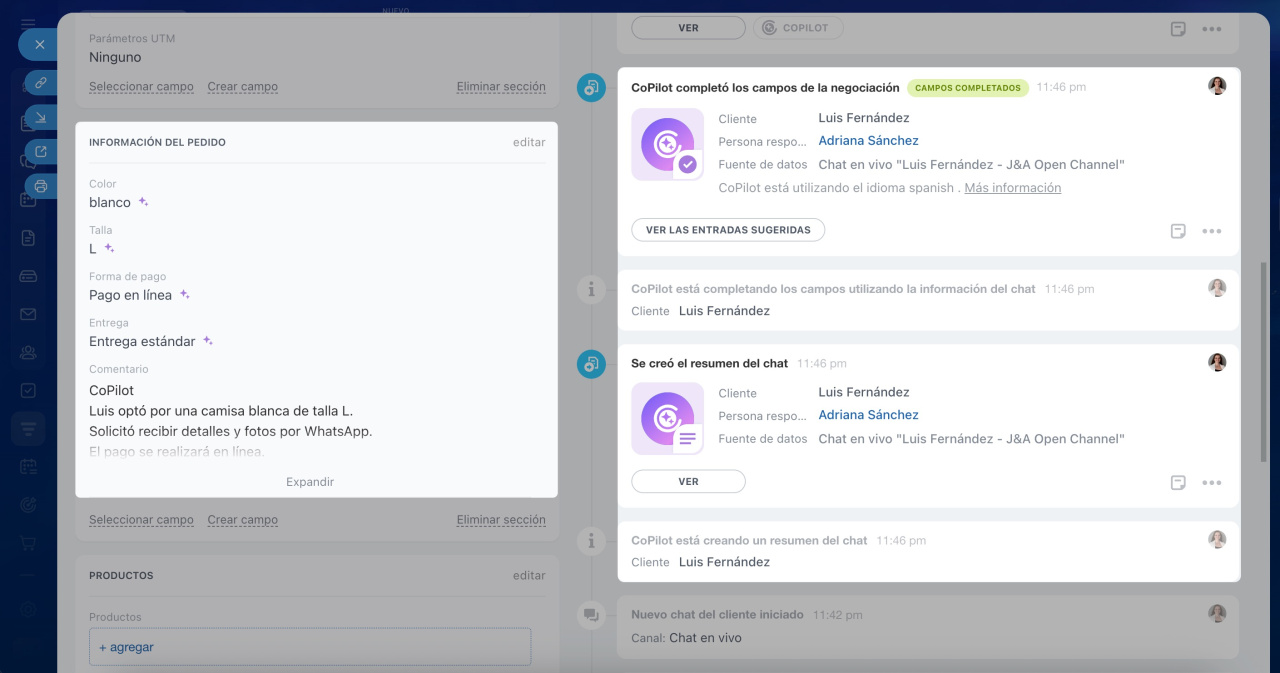Open Adriana Sánchez profile link in first card
Screen dimensions: 1280x673
(868, 141)
